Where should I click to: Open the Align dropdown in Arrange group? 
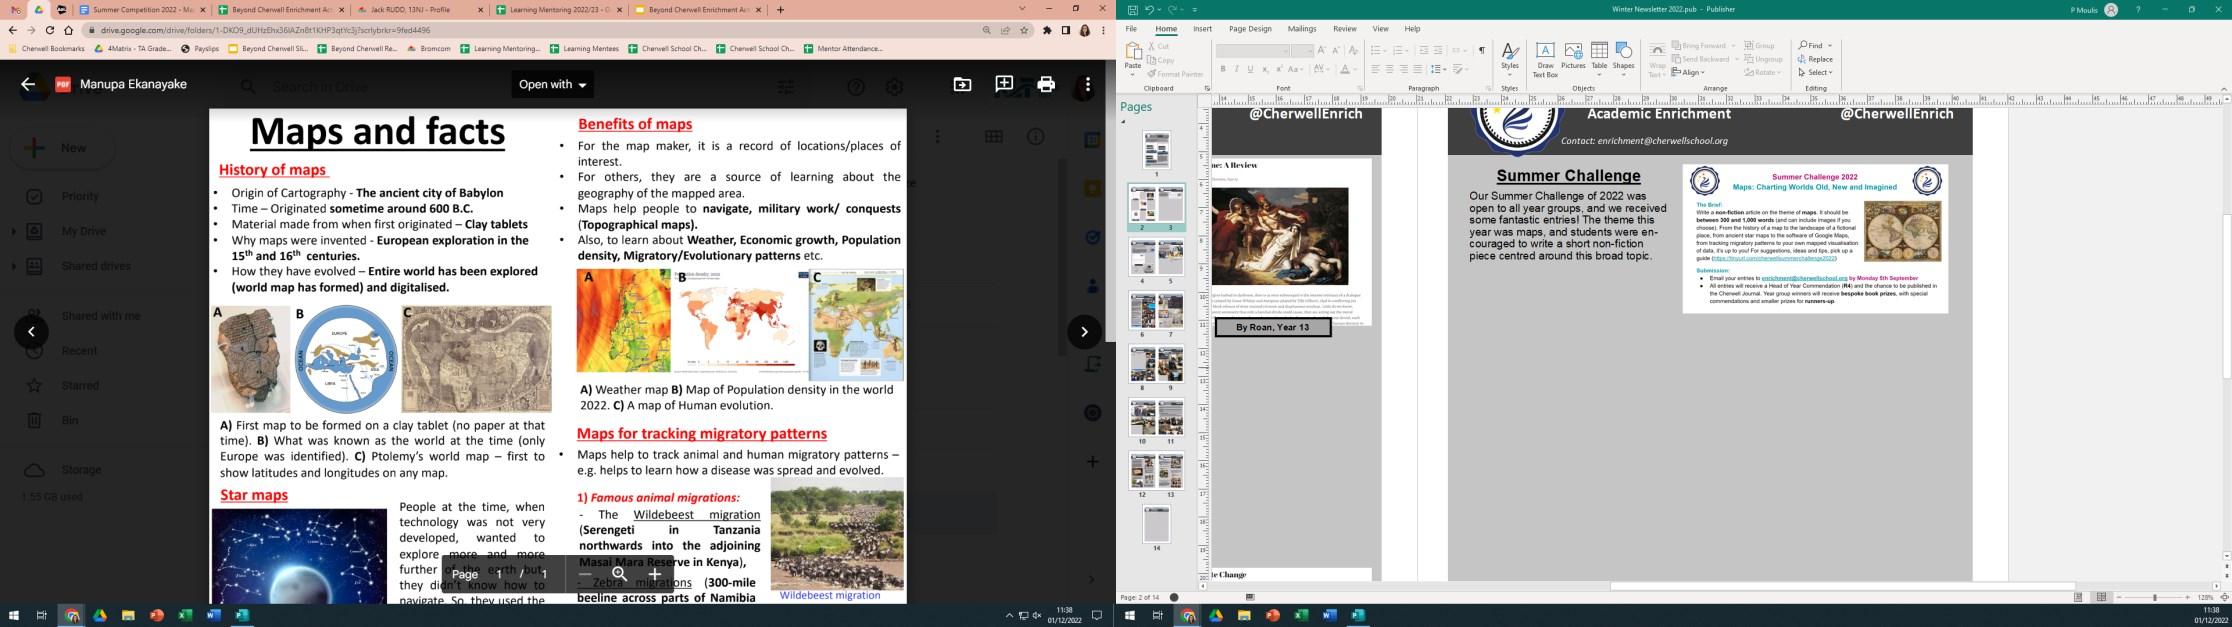1688,72
